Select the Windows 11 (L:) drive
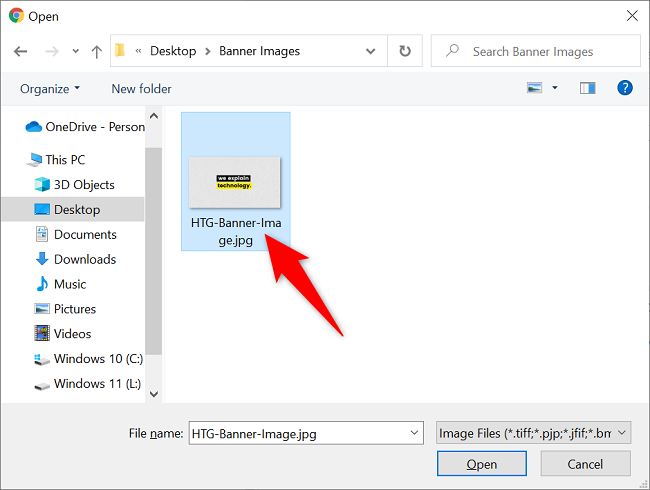 point(87,383)
